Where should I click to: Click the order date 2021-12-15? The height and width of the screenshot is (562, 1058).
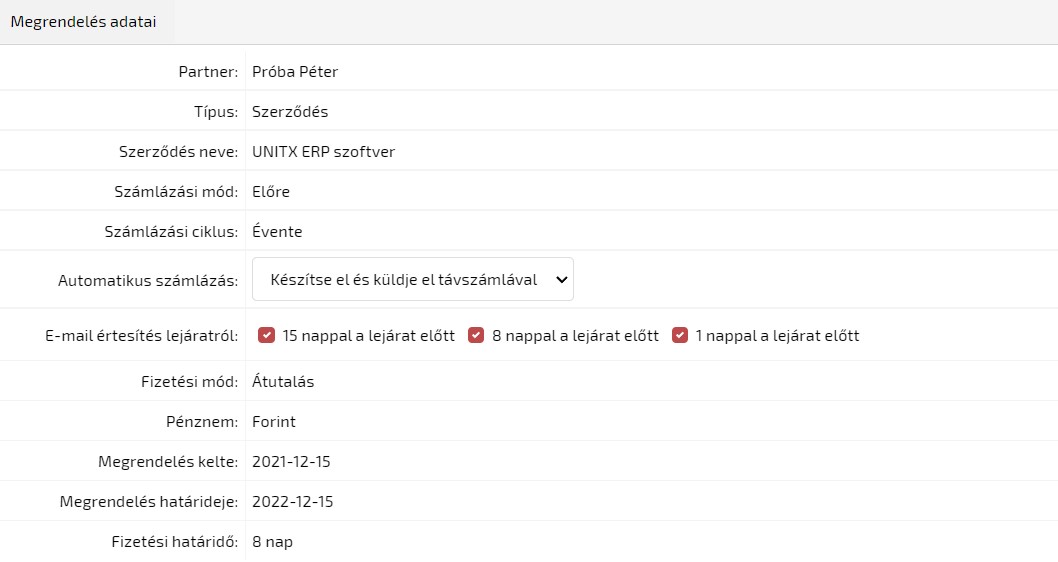[x=291, y=462]
